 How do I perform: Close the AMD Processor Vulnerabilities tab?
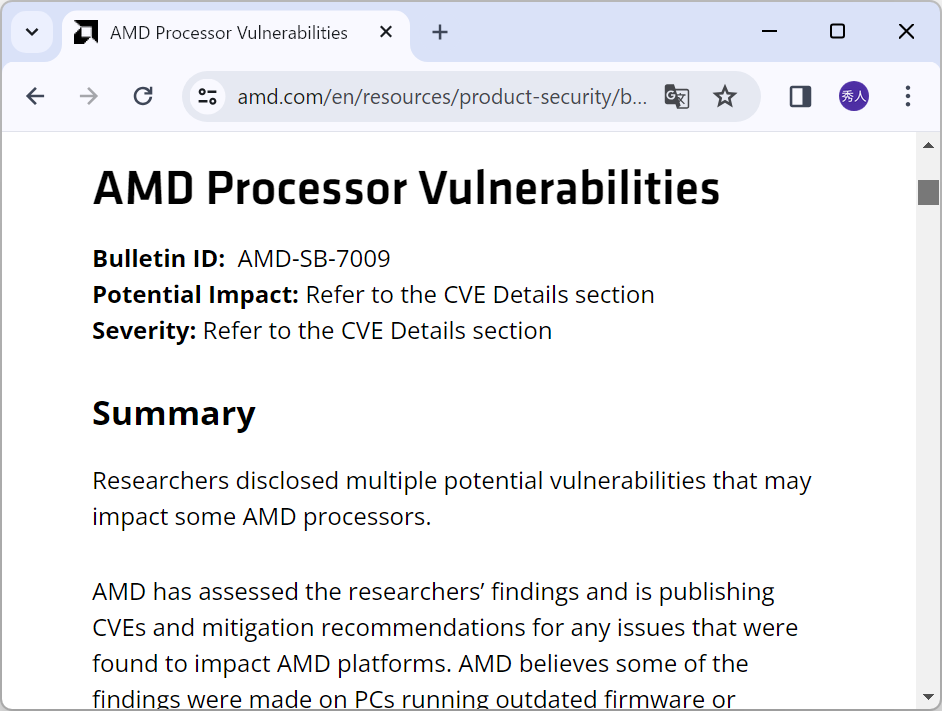[x=386, y=32]
